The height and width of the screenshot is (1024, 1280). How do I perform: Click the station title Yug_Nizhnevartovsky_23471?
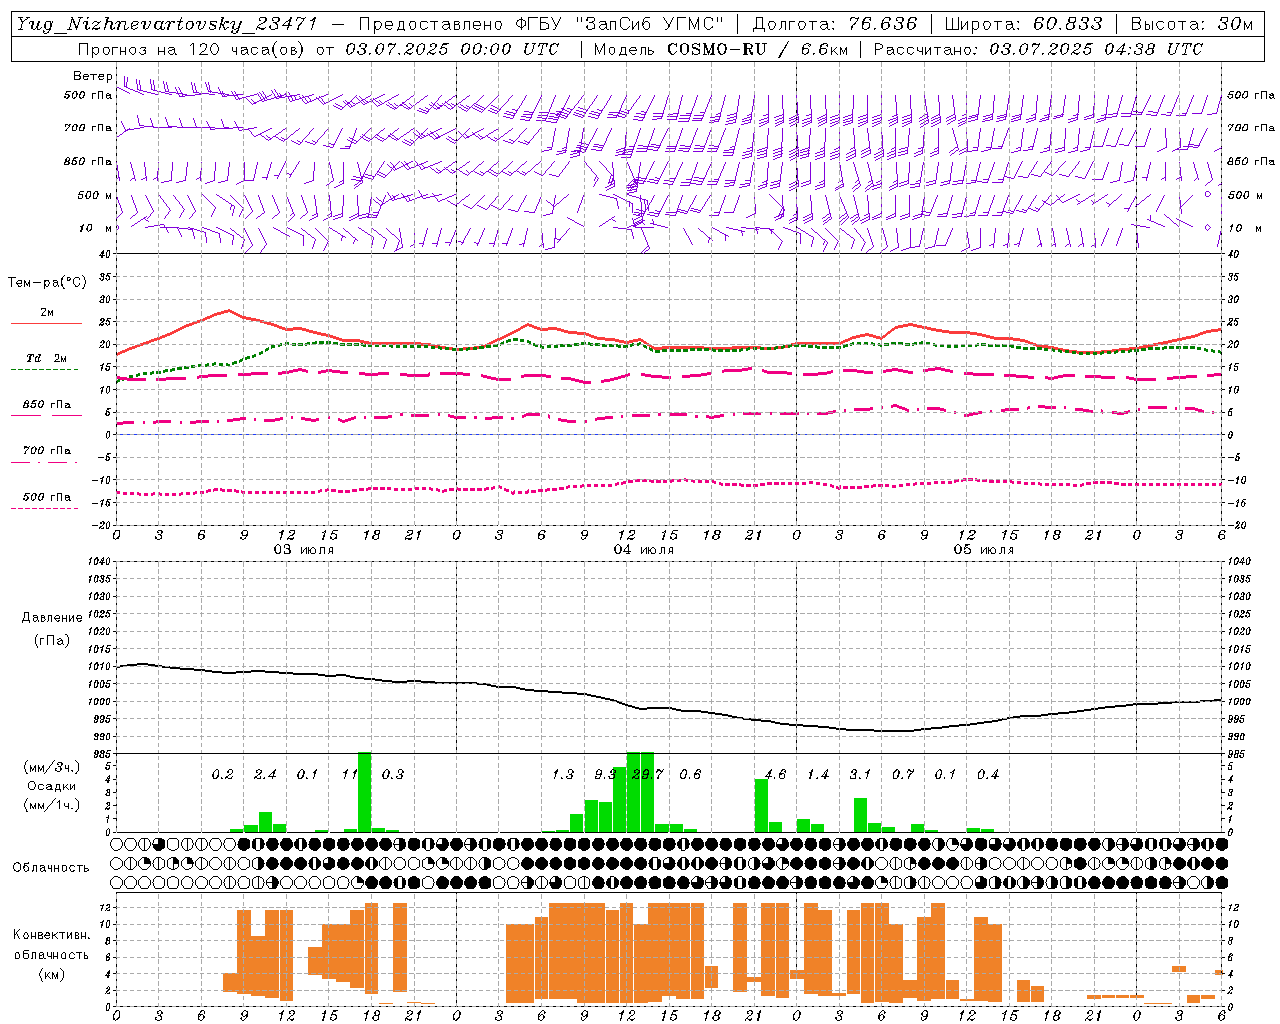coord(167,24)
